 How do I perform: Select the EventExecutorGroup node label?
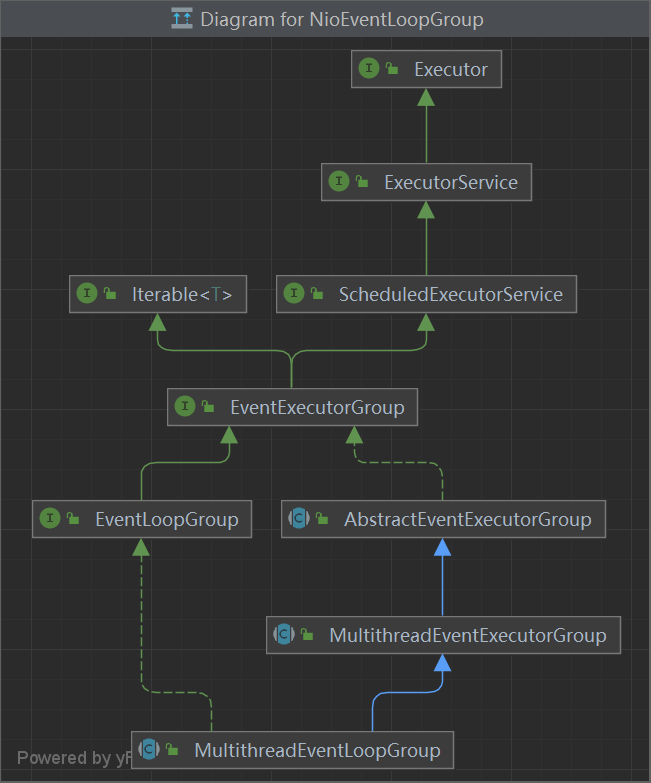pos(318,407)
